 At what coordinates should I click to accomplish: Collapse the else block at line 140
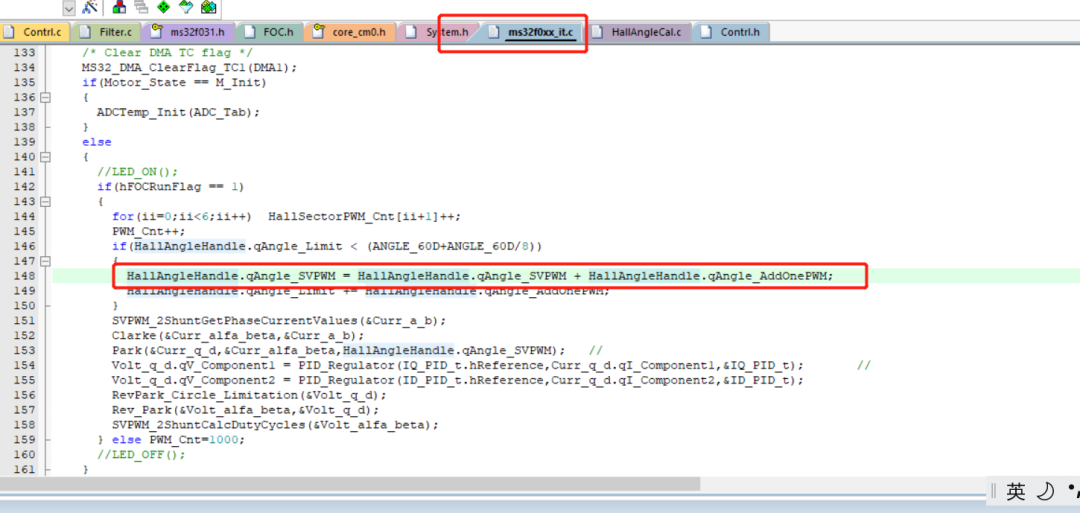[x=45, y=157]
